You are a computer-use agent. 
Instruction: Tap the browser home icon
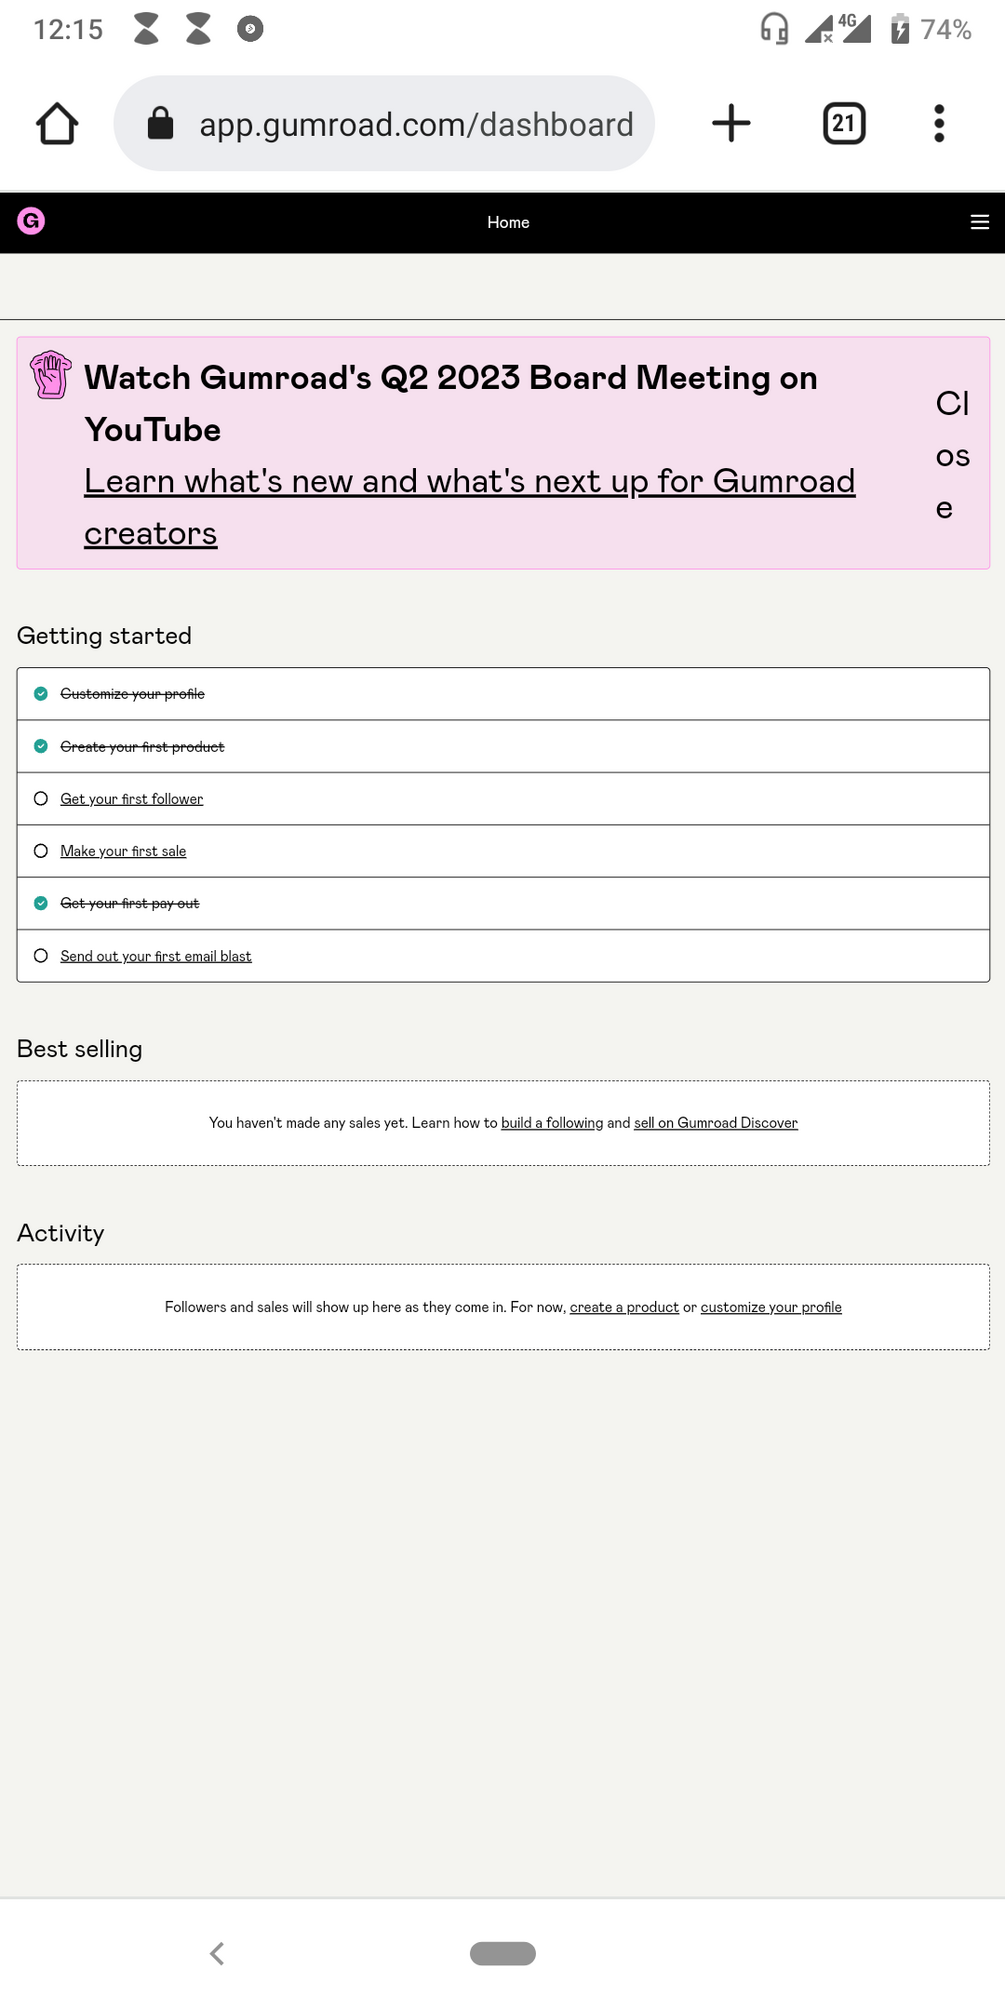57,124
